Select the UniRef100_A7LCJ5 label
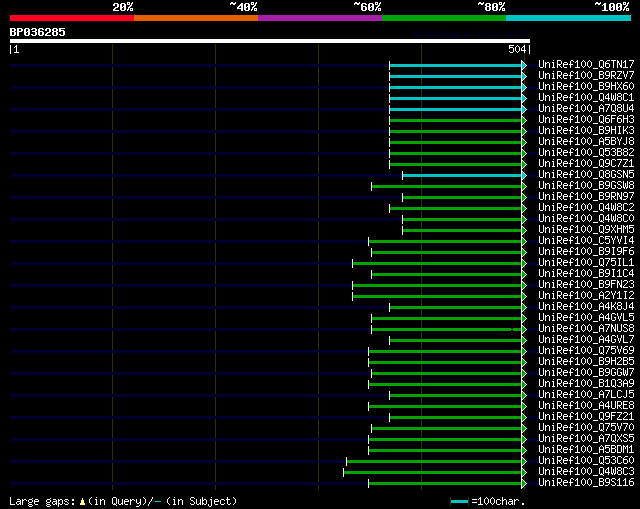The image size is (640, 509). tap(586, 395)
